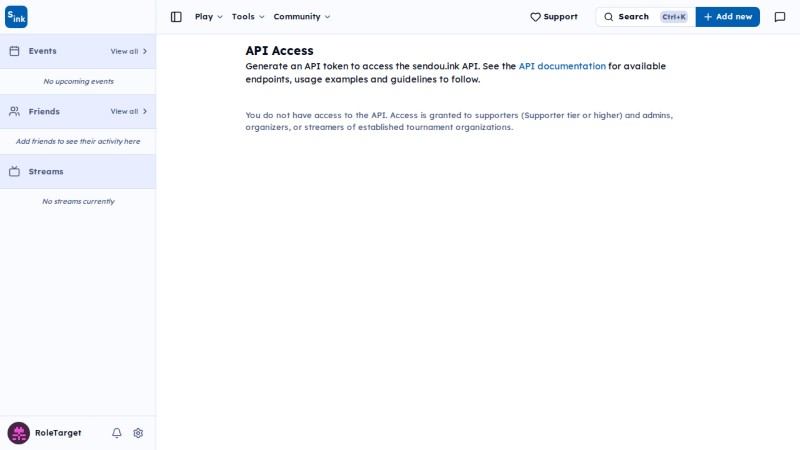
Task: Expand the Community dropdown chevron
Action: (328, 17)
